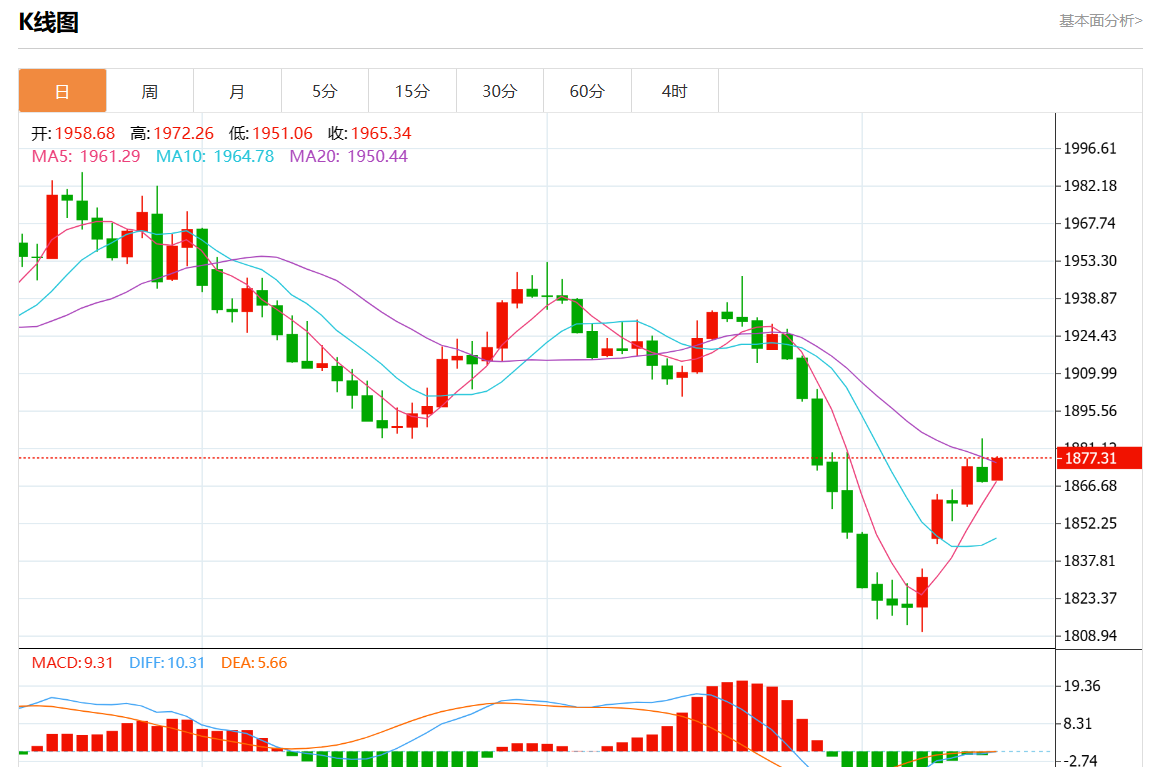The image size is (1158, 767).
Task: Click the 8.31 MACD axis label
Action: [x=1078, y=724]
